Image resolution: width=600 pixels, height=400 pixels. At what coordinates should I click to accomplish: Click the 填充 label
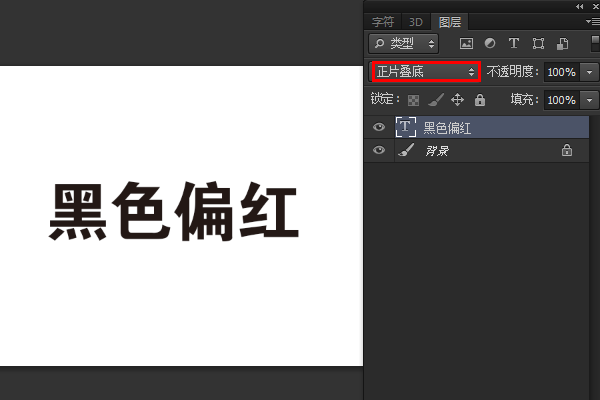(524, 100)
